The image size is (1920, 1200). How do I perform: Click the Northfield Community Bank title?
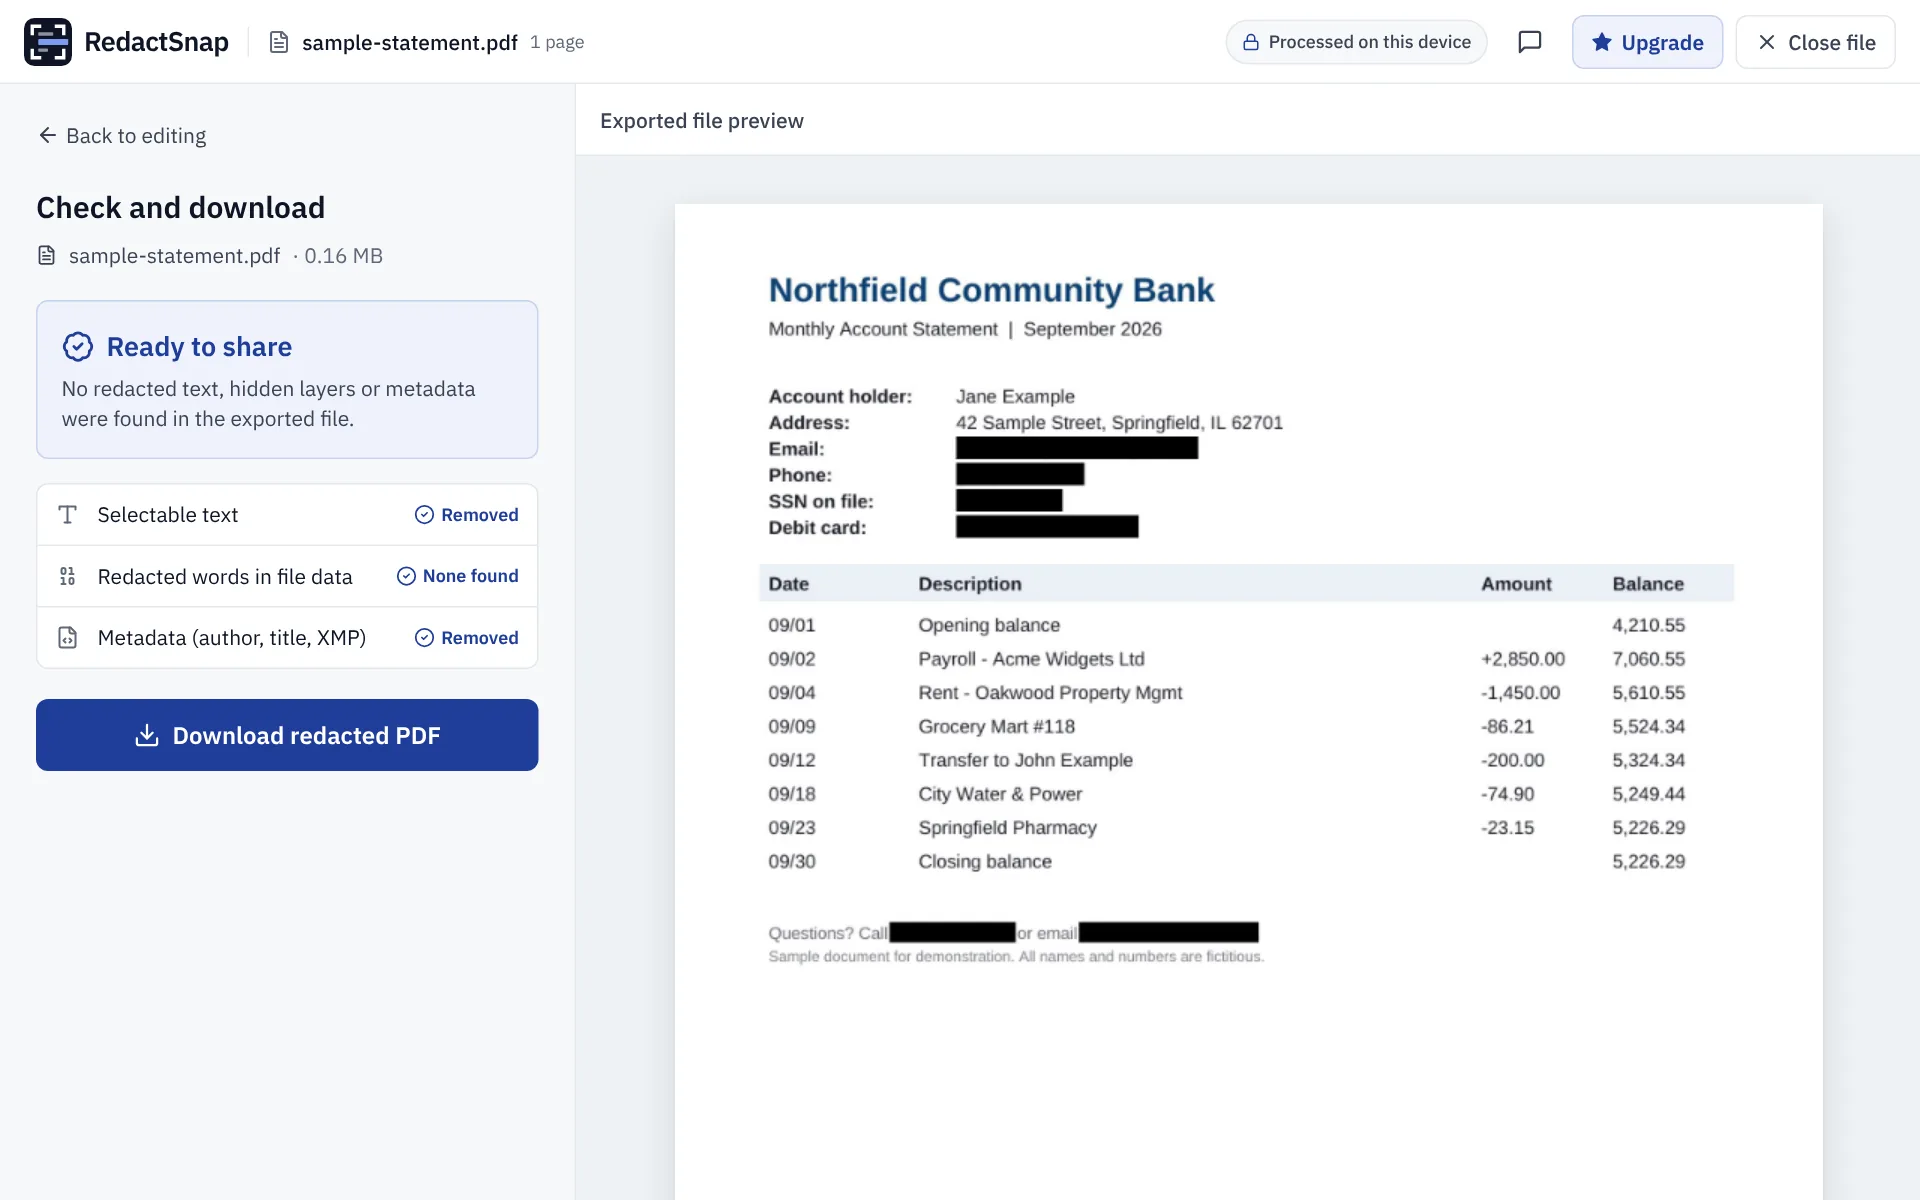click(991, 290)
